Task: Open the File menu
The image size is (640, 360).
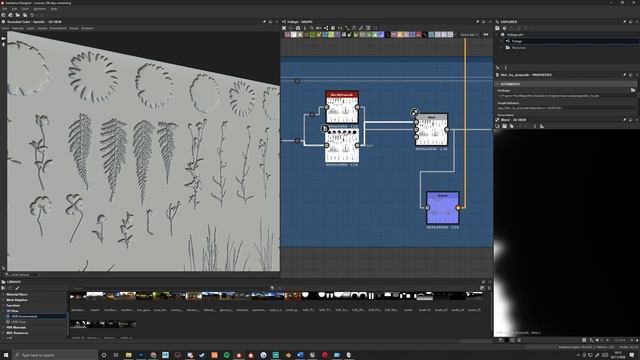Action: click(x=4, y=9)
